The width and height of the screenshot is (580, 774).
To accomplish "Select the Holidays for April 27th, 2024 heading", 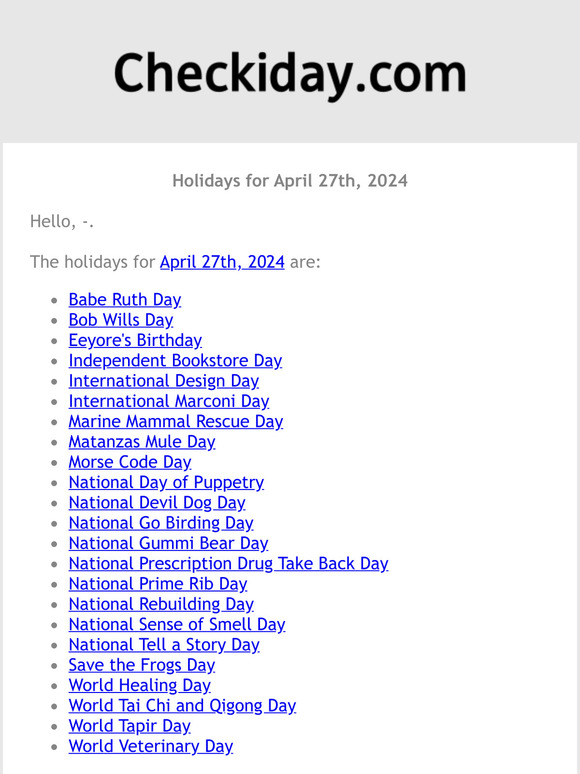I will click(x=290, y=181).
